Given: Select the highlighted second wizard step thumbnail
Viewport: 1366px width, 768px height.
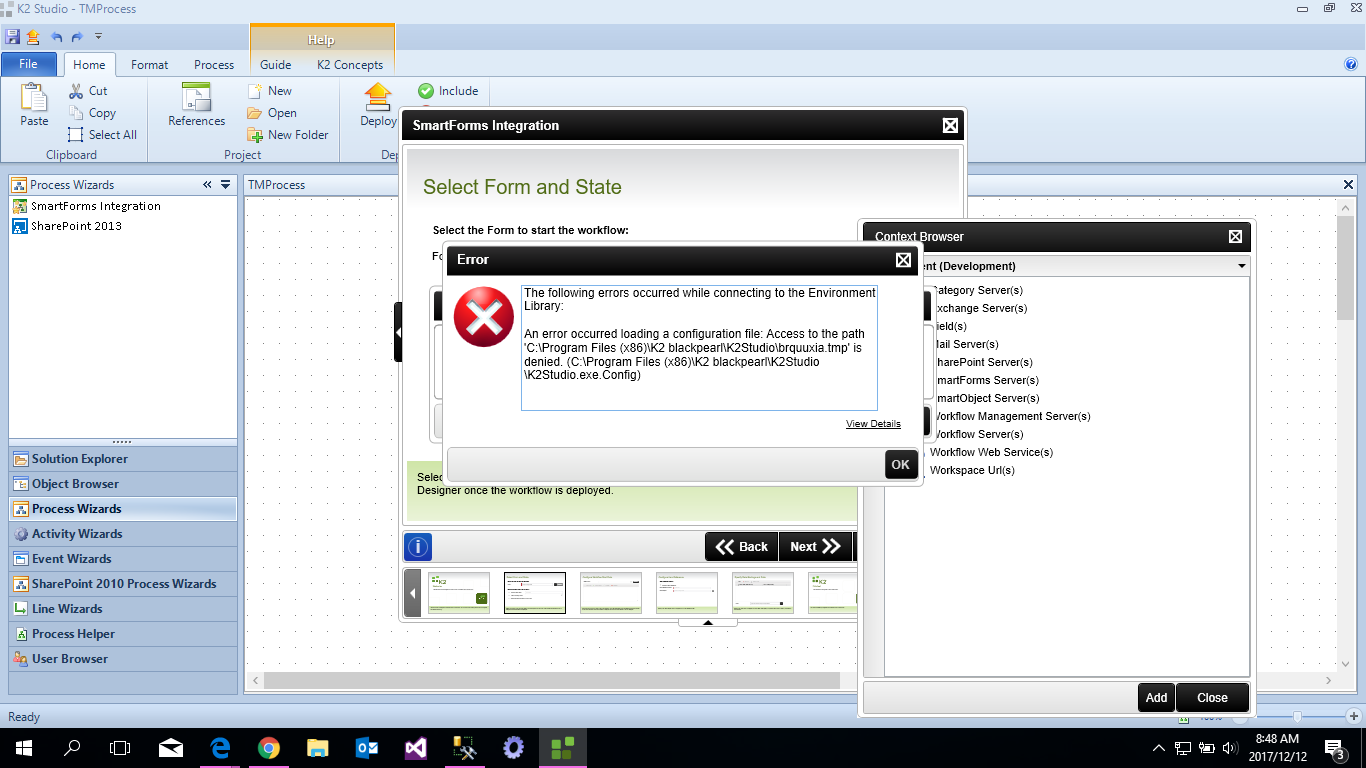Looking at the screenshot, I should tap(535, 593).
